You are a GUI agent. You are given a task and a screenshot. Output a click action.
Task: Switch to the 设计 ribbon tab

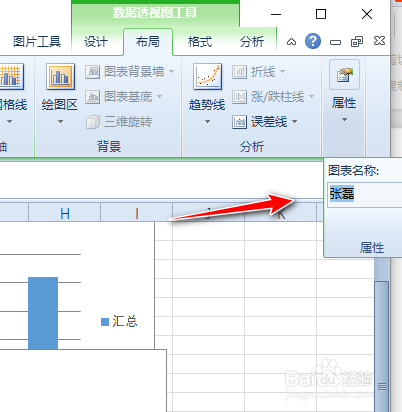point(96,42)
